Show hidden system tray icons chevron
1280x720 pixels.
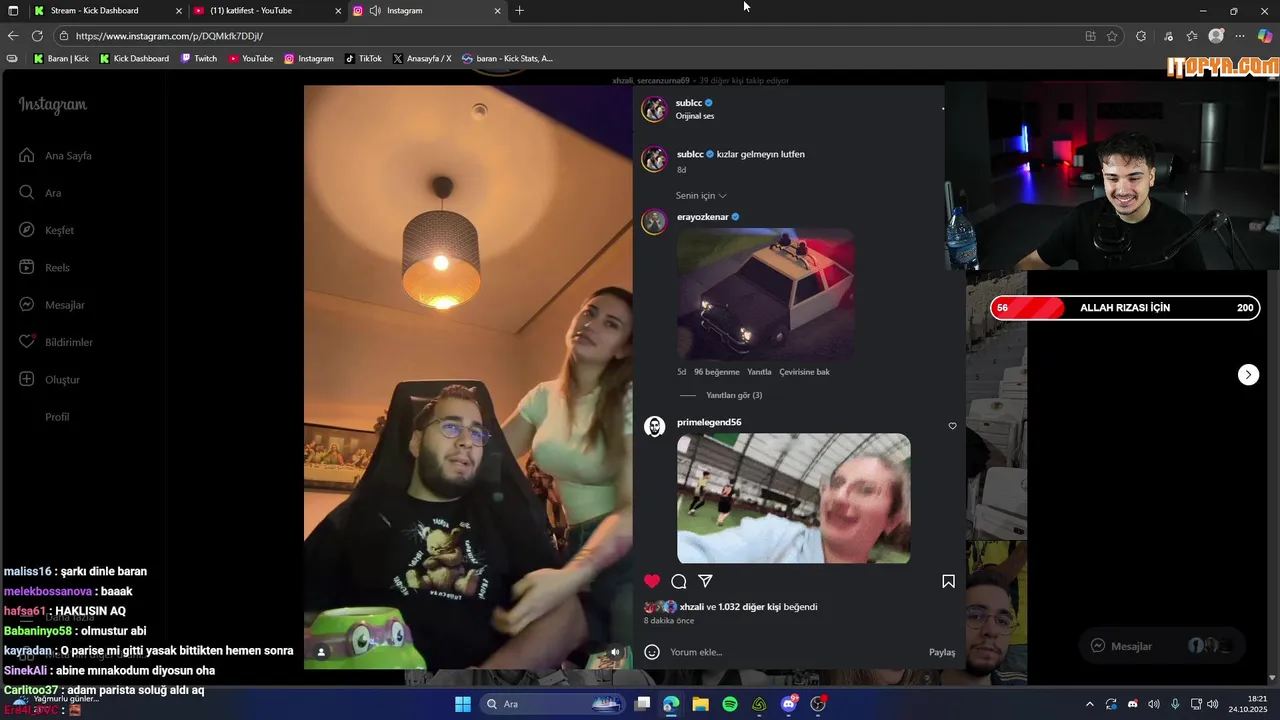[x=1089, y=704]
